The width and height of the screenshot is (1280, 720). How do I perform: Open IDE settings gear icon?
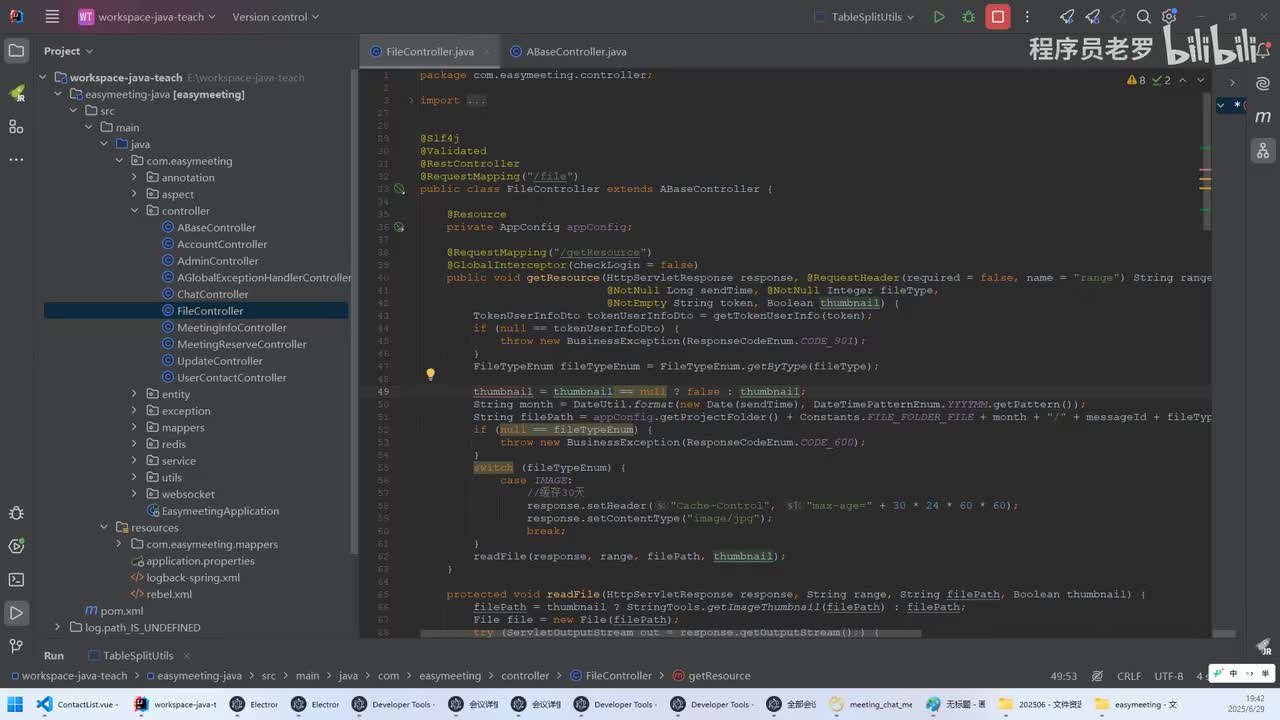[1169, 17]
